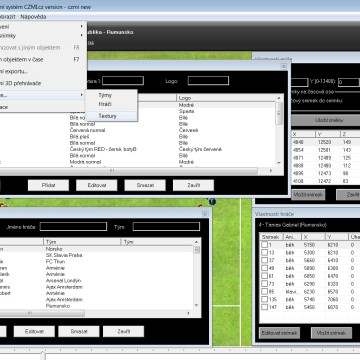This screenshot has width=360, height=360.
Task: Click Uložit změny button
Action: 328,120
